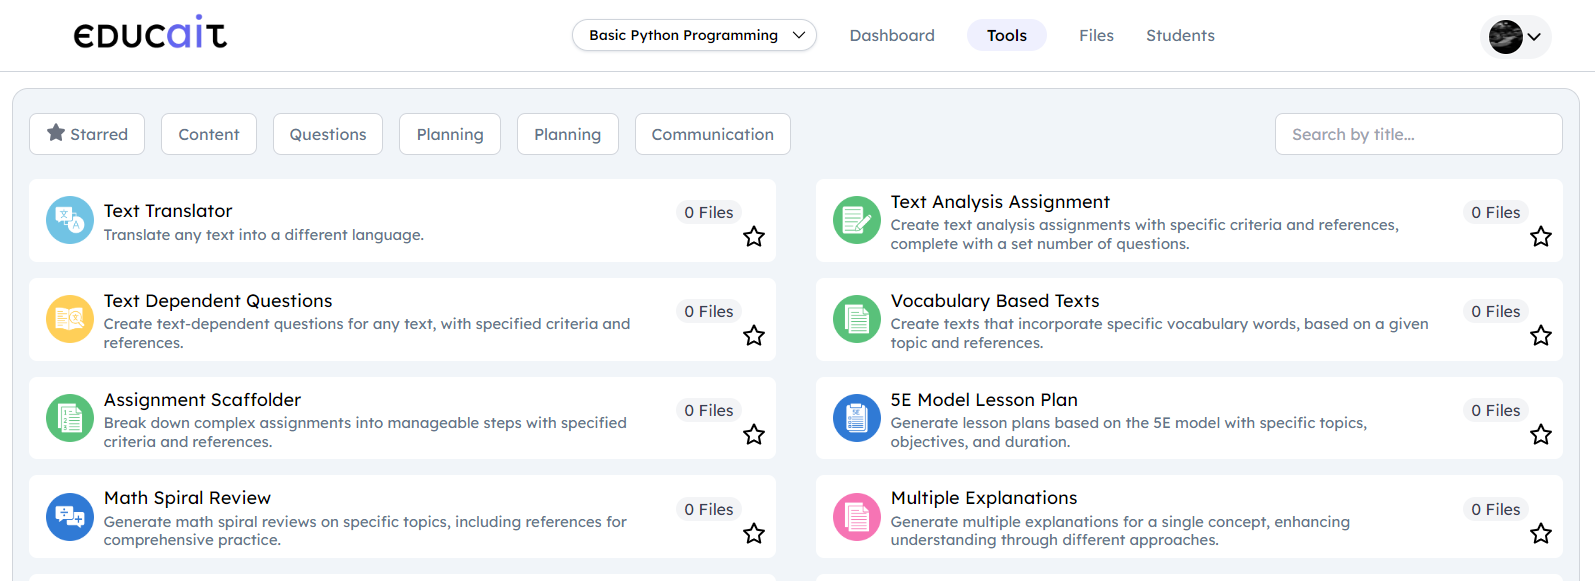The height and width of the screenshot is (581, 1595).
Task: Click the Text Analysis Assignment icon
Action: point(857,220)
